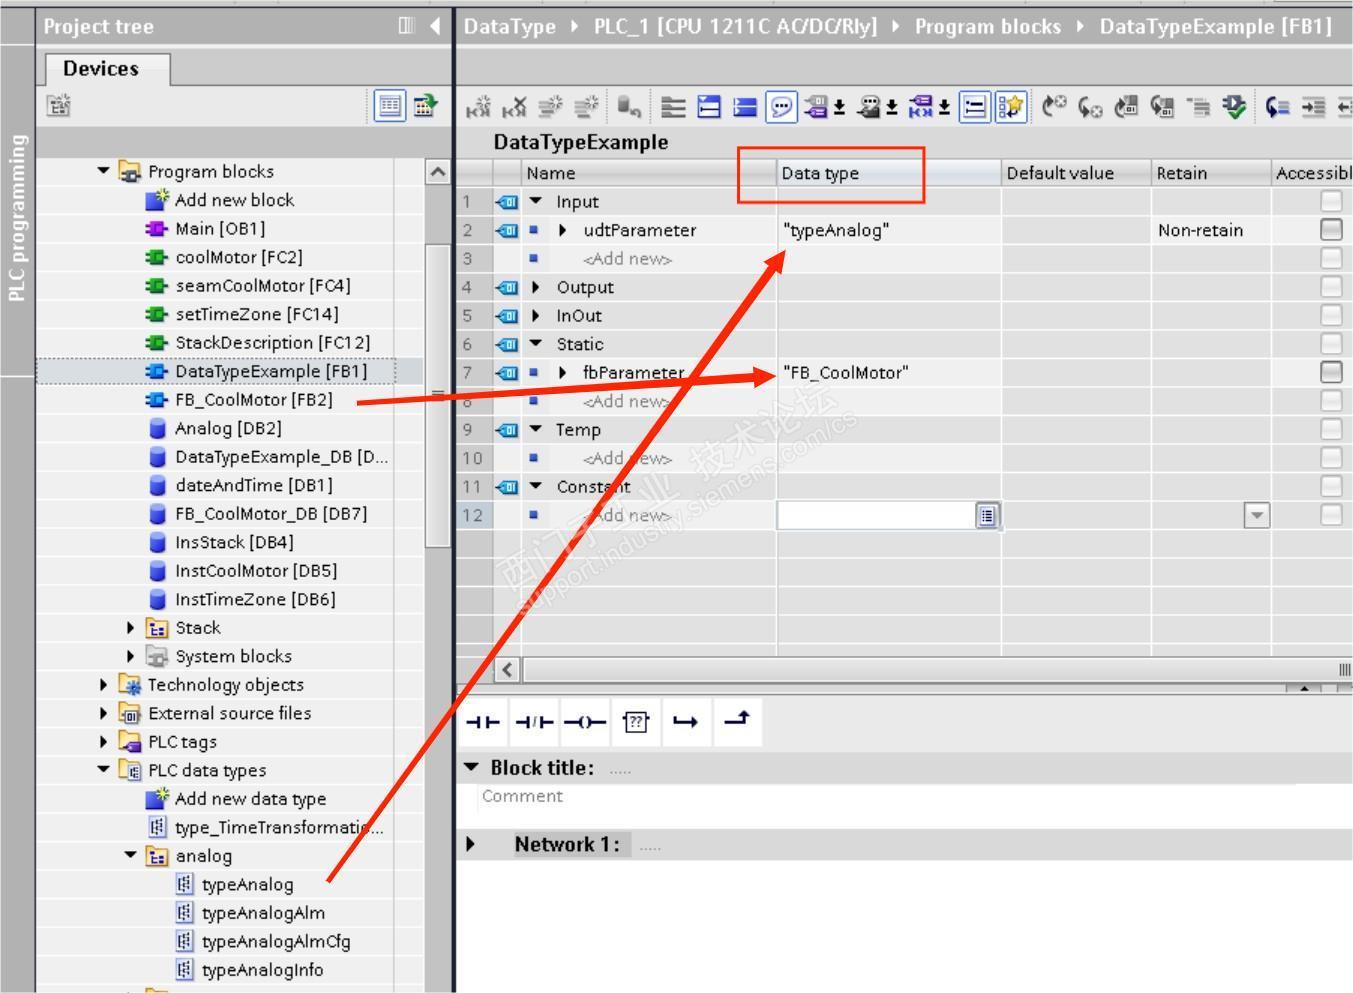The height and width of the screenshot is (993, 1353).
Task: Click the insert network toolbar icon
Action: pos(480,107)
